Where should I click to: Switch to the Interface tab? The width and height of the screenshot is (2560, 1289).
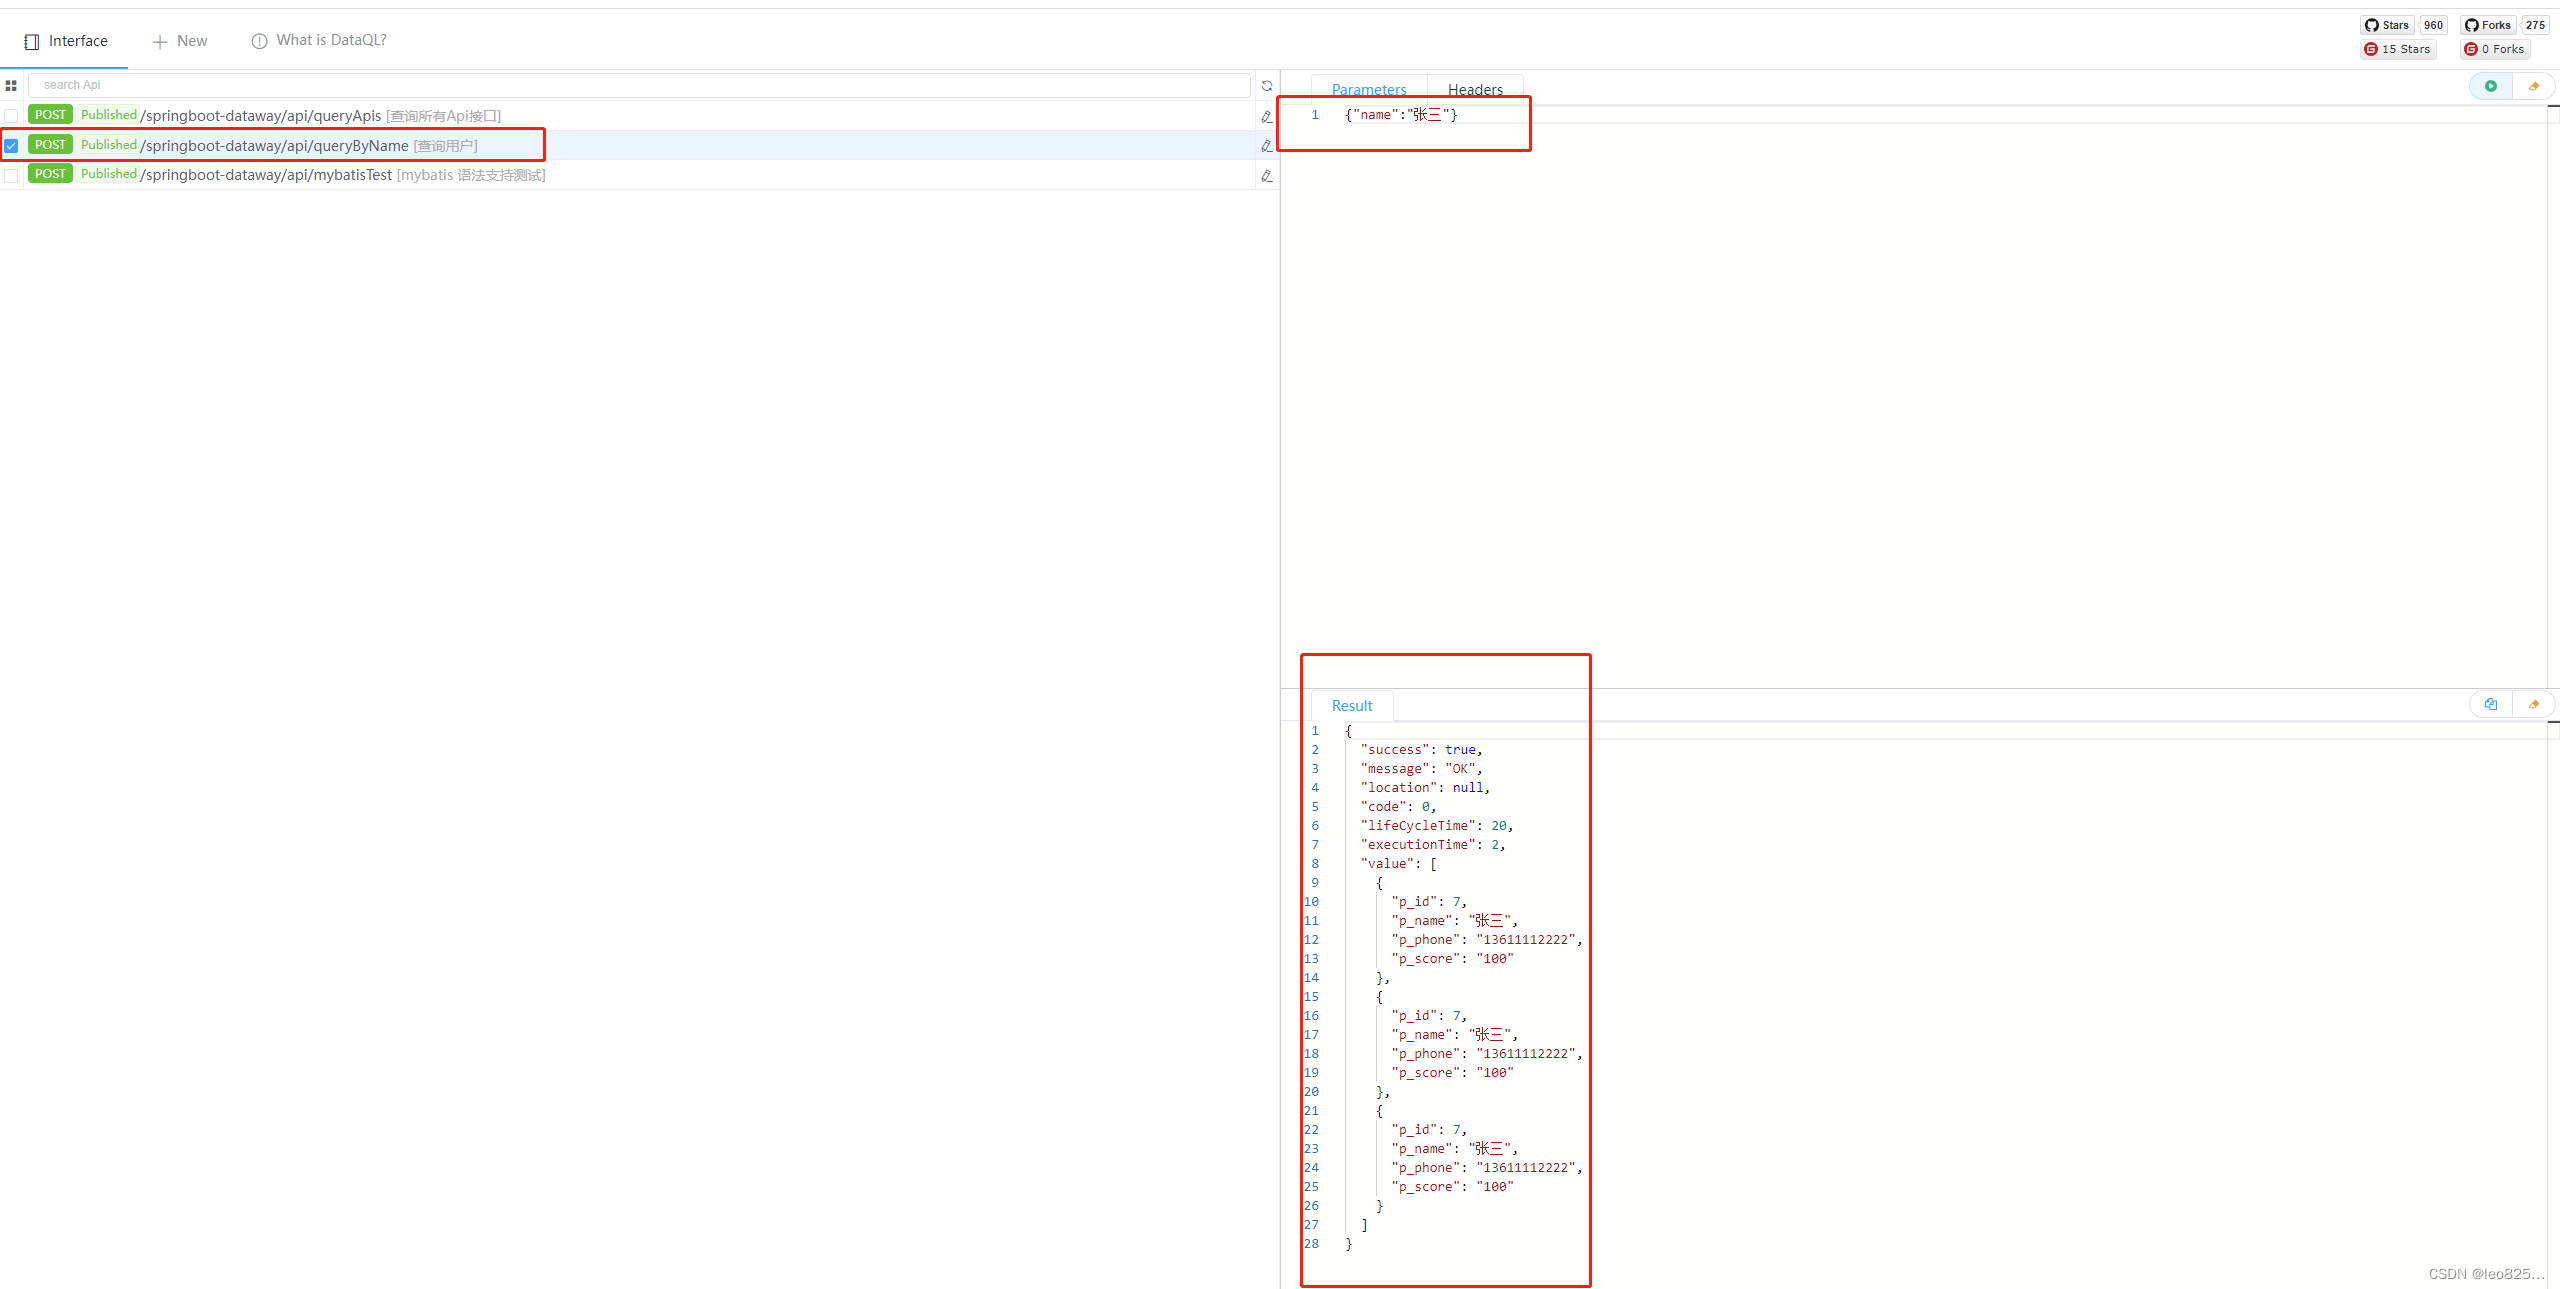66,41
